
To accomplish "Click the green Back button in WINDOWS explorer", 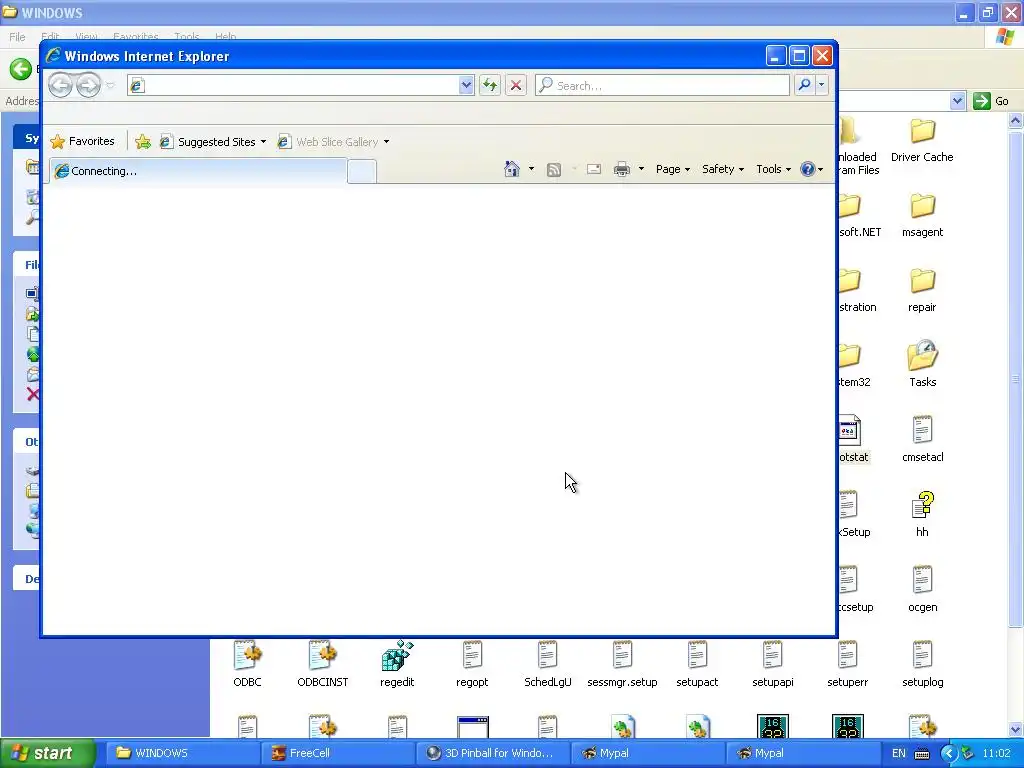I will point(20,69).
